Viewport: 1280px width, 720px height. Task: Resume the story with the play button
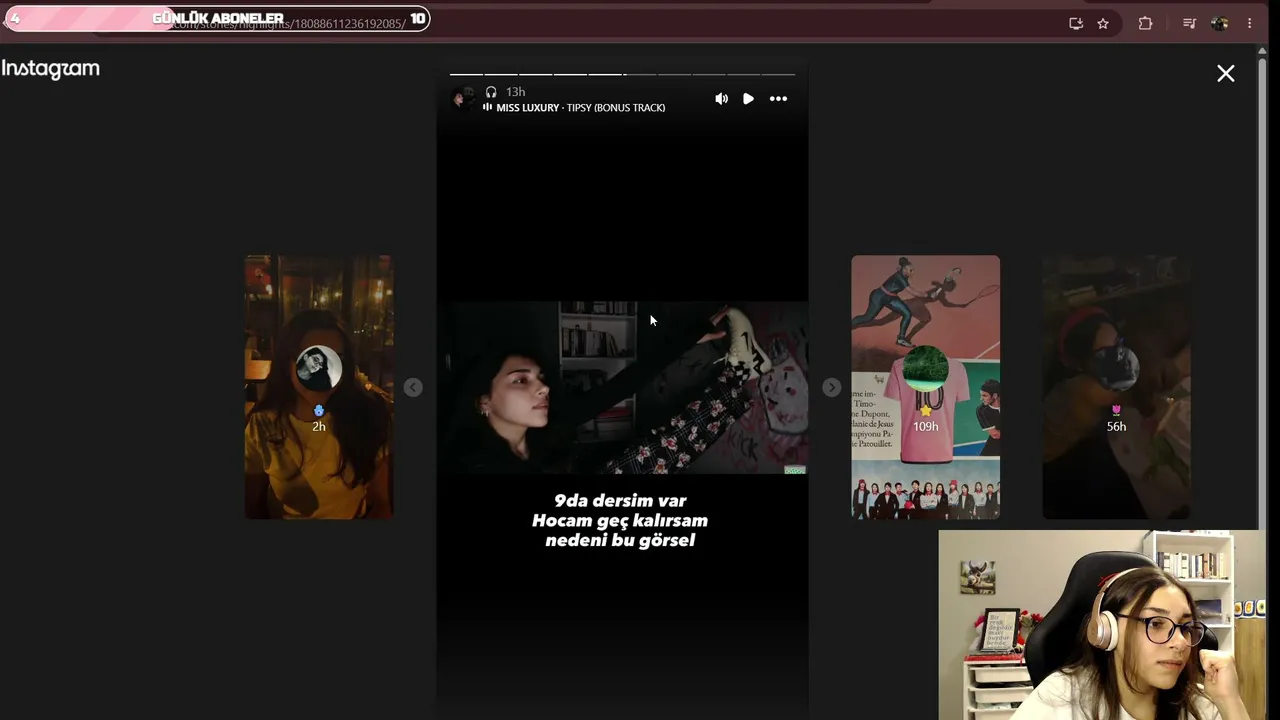748,98
